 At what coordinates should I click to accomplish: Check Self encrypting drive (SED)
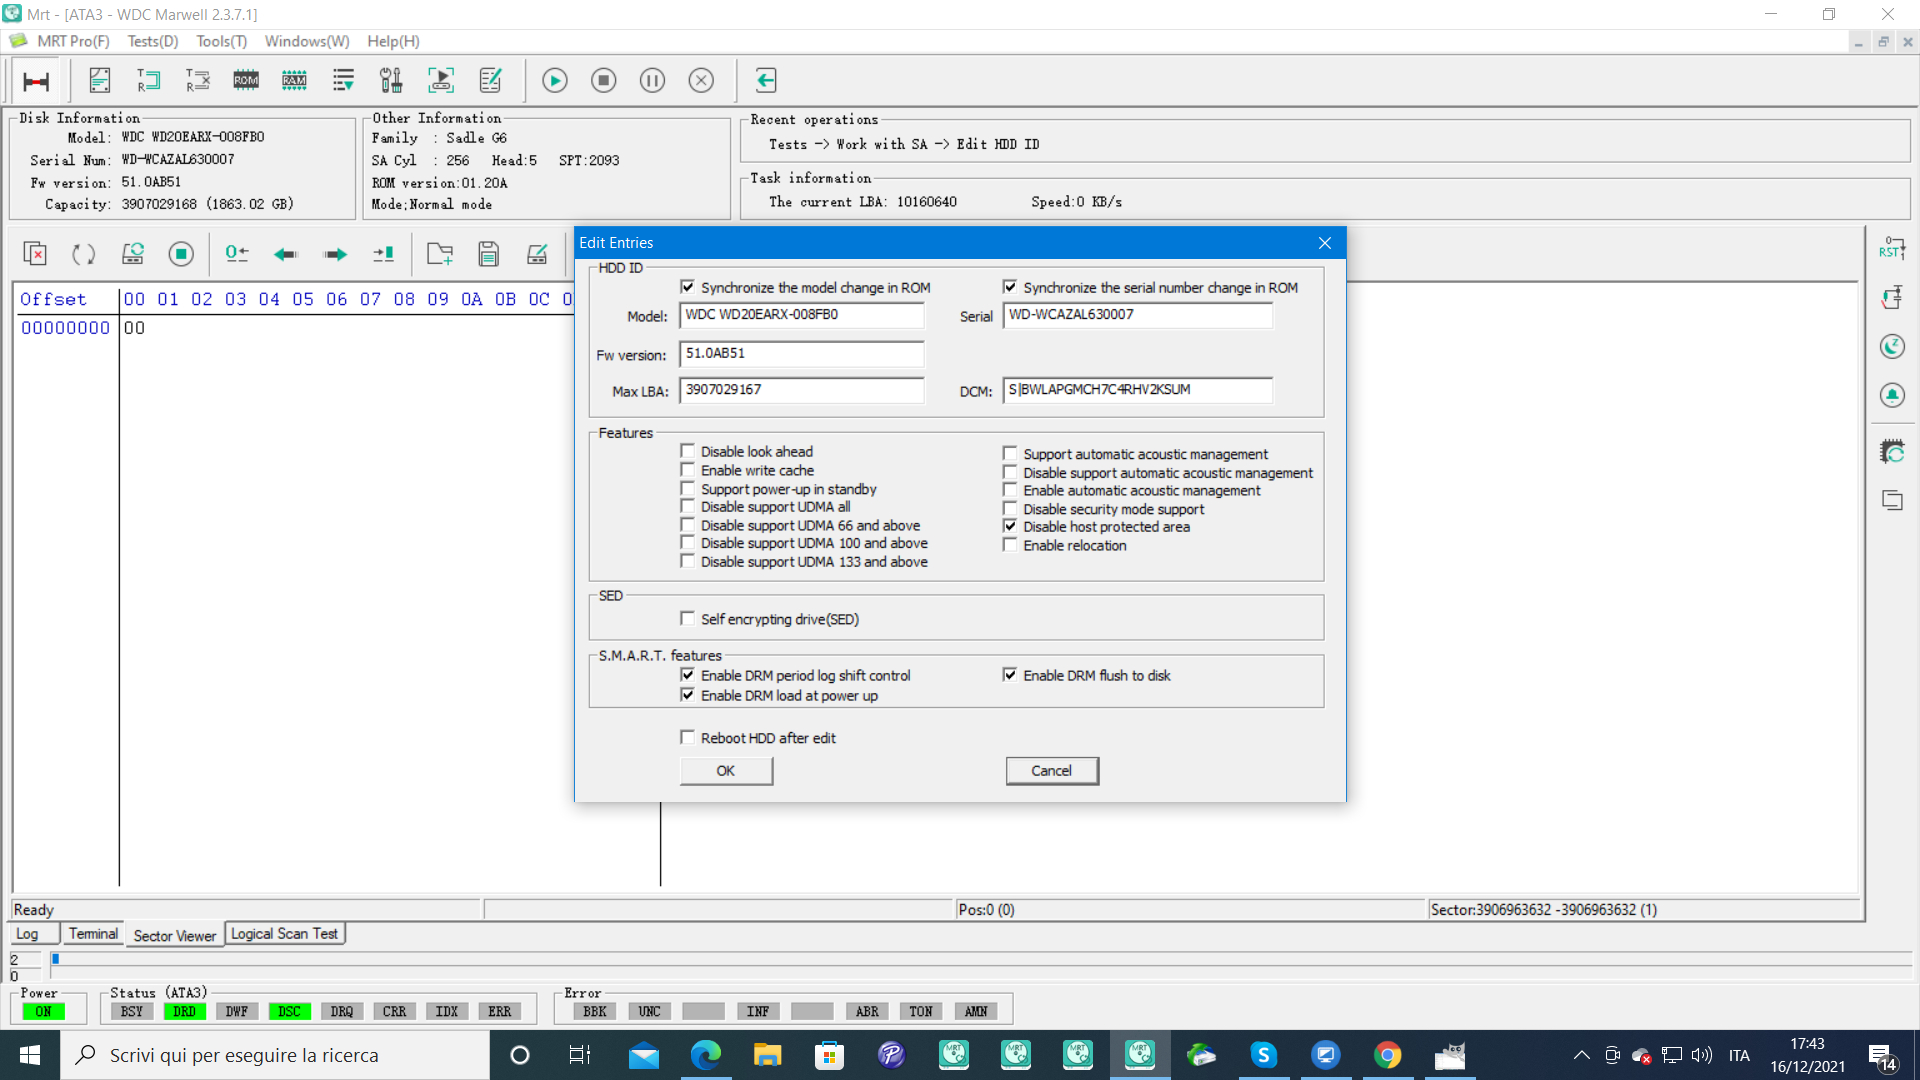coord(688,619)
